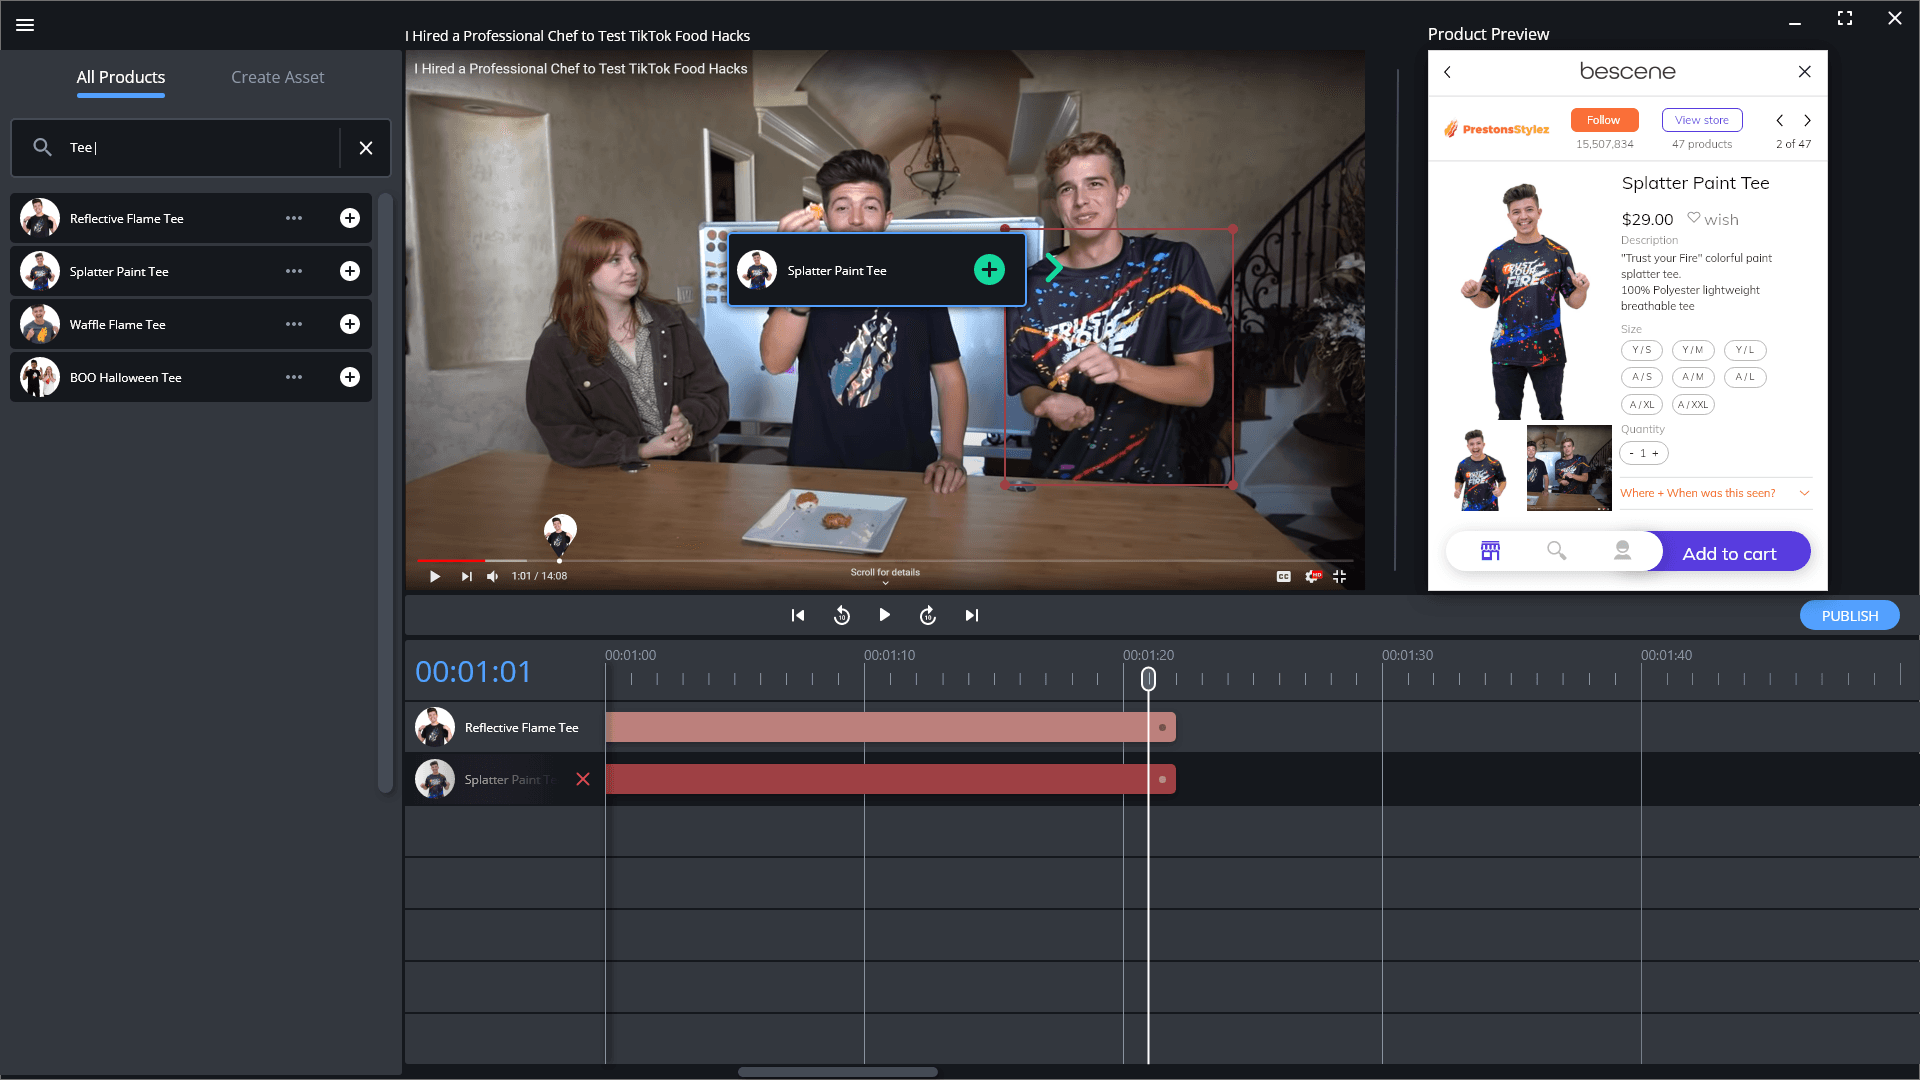Open more options for Splatter Paint Tee
Viewport: 1920px width, 1080px height.
click(293, 271)
